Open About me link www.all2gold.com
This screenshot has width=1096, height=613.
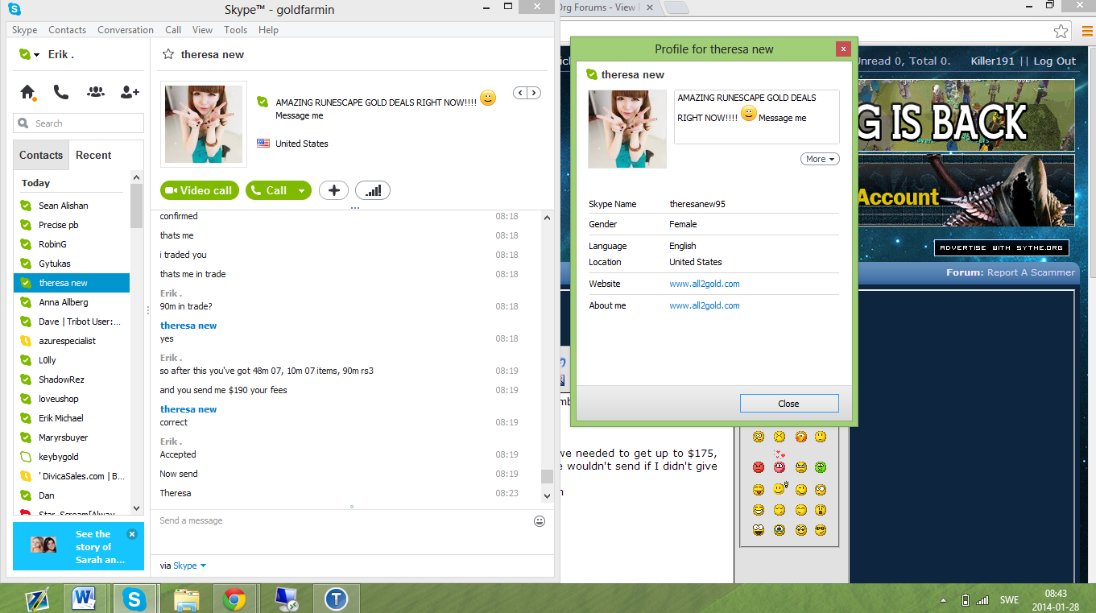pos(704,305)
